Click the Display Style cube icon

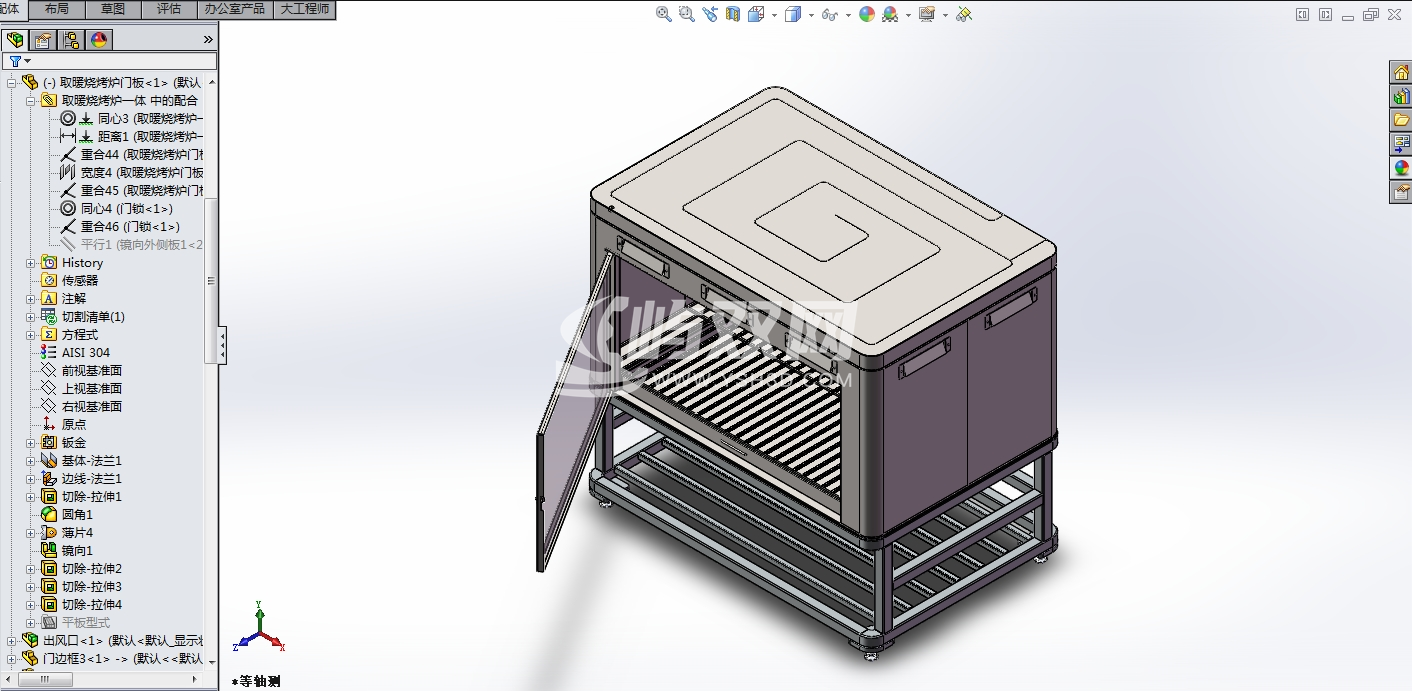click(793, 14)
